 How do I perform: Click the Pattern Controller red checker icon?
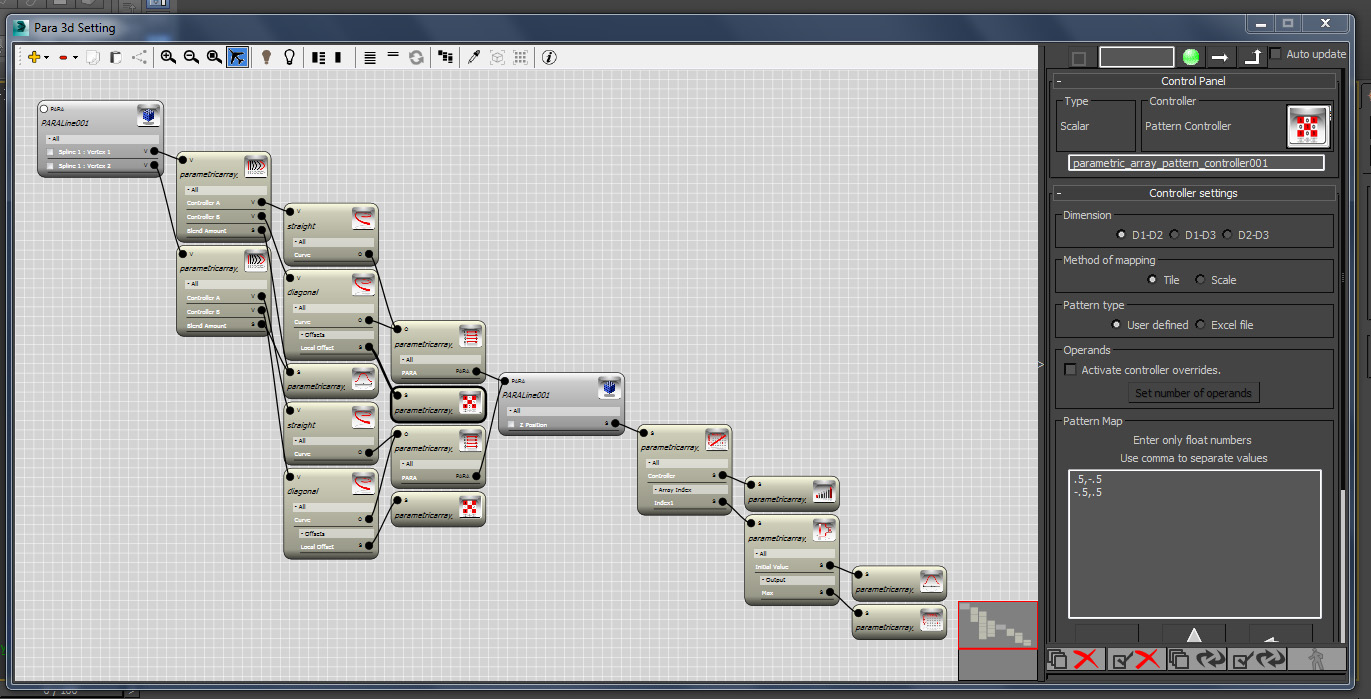click(x=1307, y=127)
